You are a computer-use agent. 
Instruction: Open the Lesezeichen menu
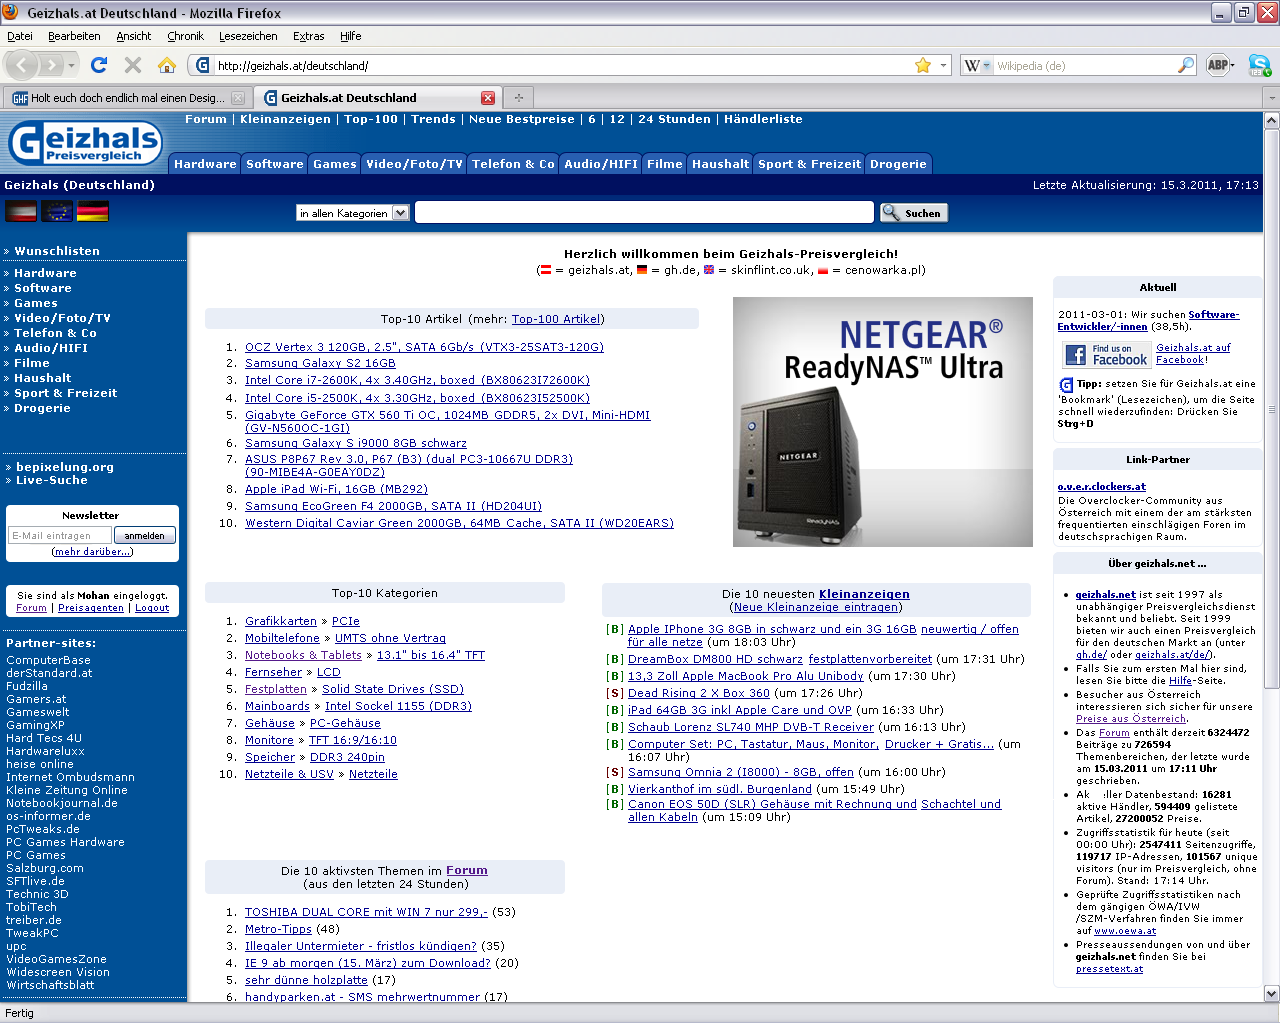coord(248,36)
